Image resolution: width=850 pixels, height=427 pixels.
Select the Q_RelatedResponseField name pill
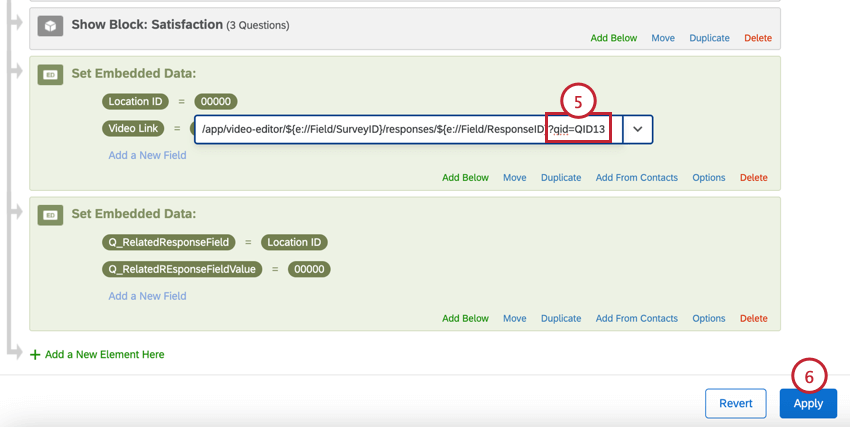click(169, 242)
